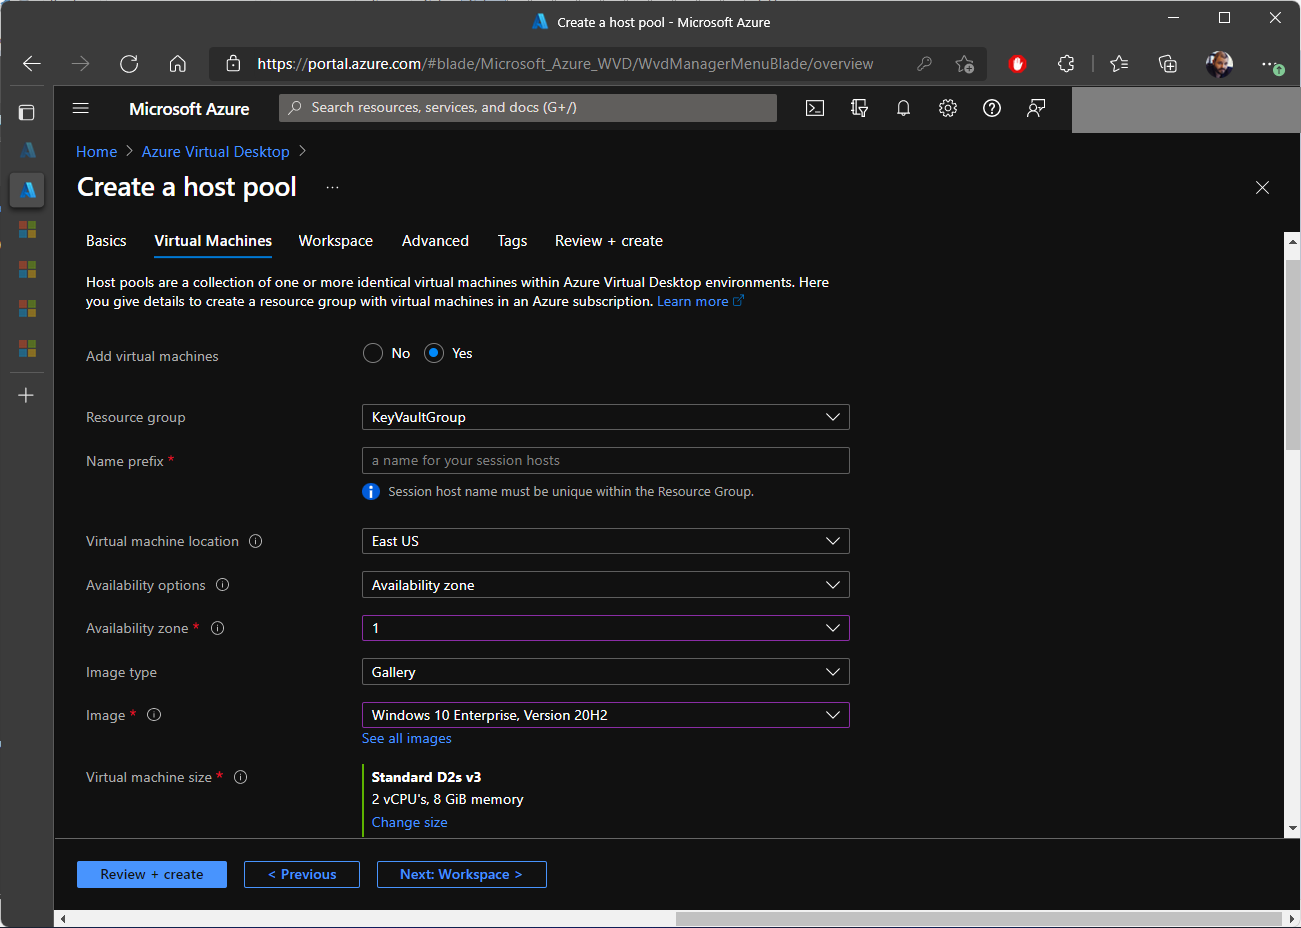Image resolution: width=1301 pixels, height=928 pixels.
Task: Select the Virtual Machines tab
Action: point(213,241)
